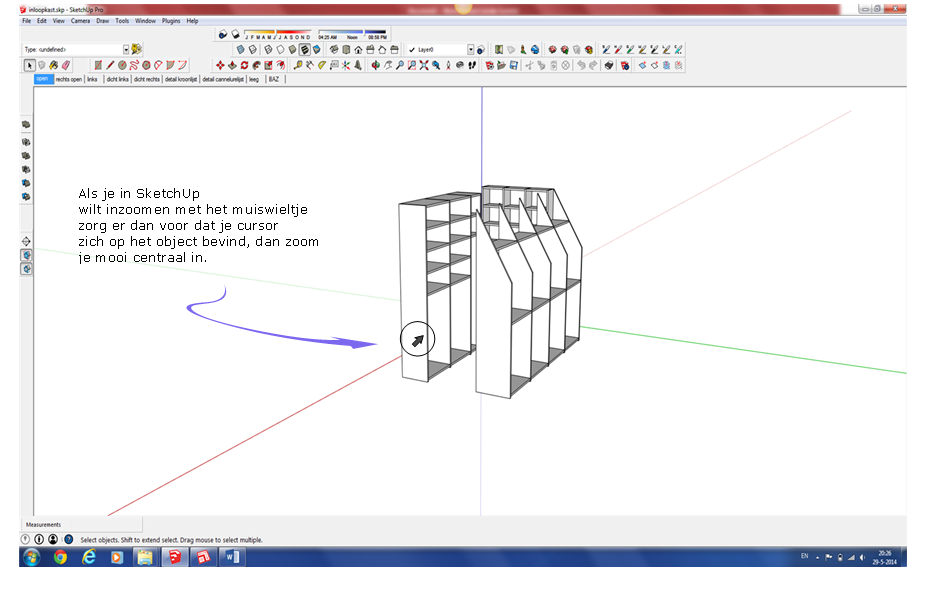Select the Axes tool

(346, 65)
